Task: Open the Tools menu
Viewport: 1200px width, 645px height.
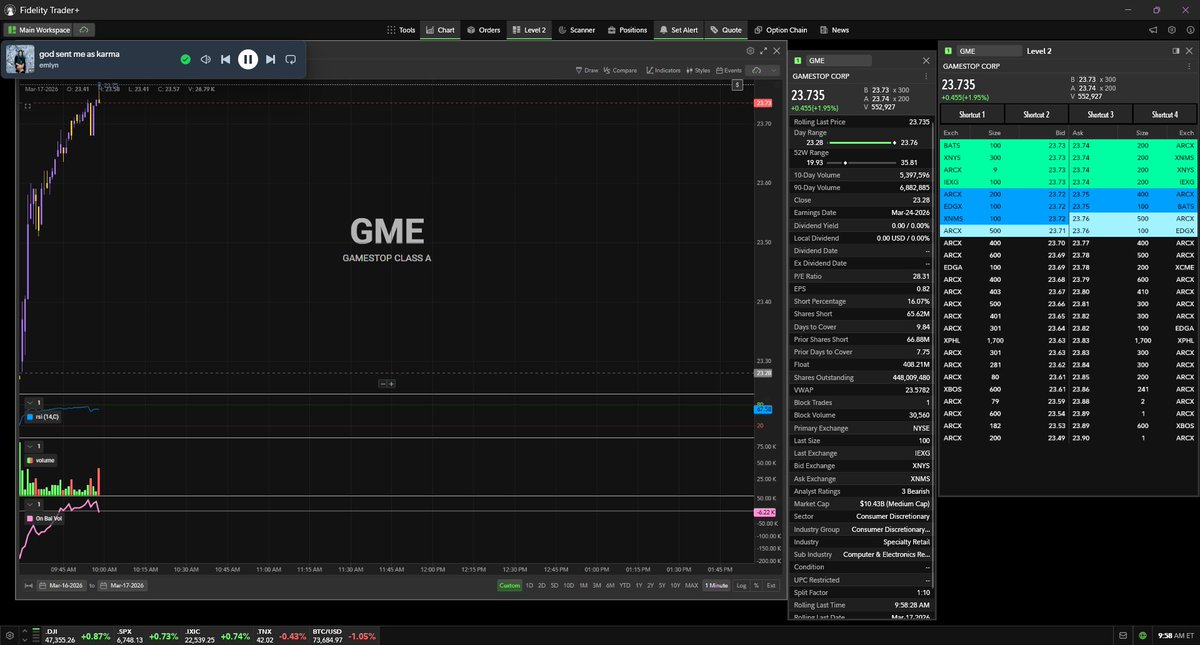Action: (x=401, y=30)
